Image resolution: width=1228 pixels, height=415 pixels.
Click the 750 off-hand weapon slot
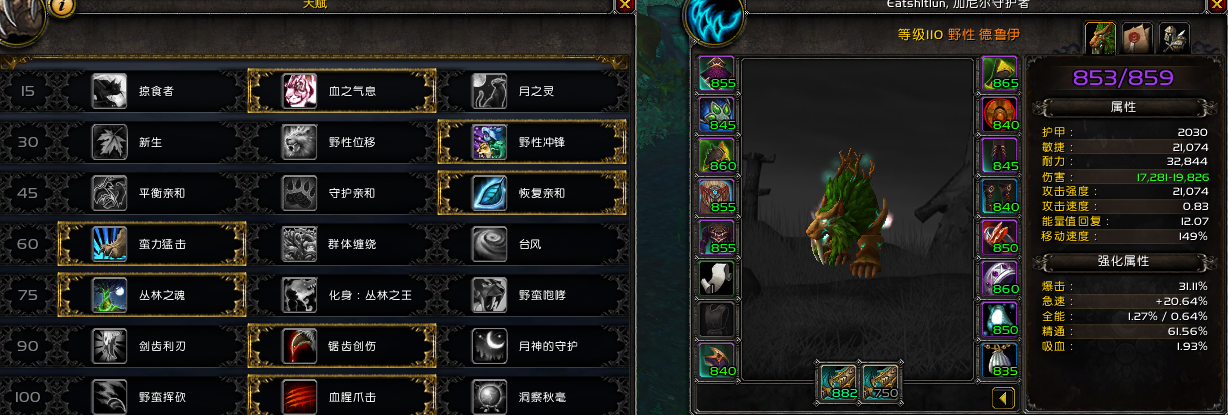[x=880, y=382]
